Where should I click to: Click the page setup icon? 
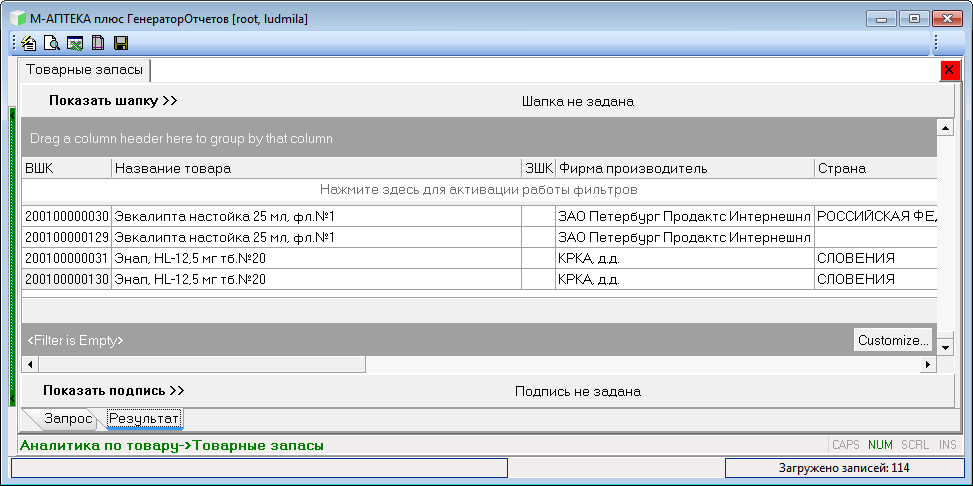tap(98, 43)
